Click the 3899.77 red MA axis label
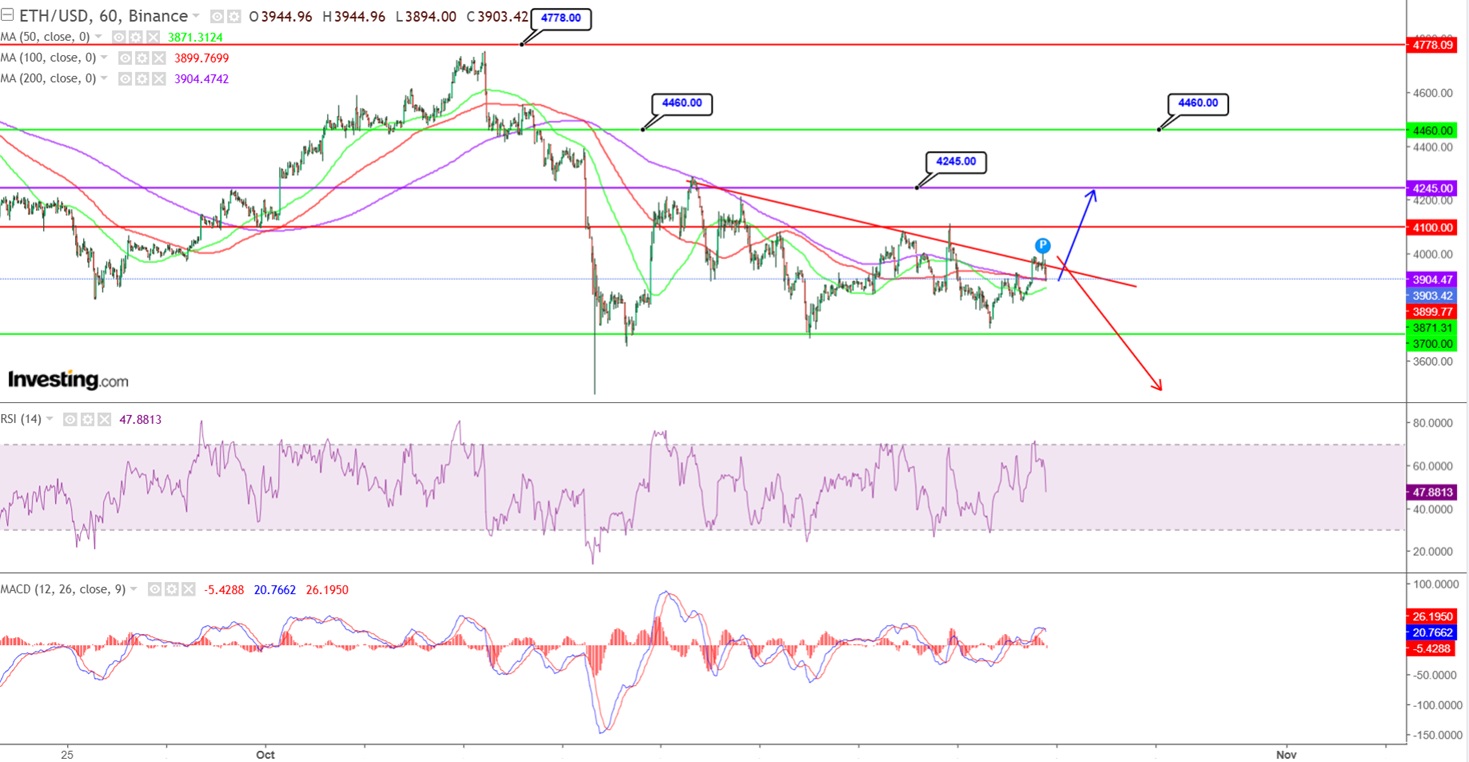 [1432, 312]
